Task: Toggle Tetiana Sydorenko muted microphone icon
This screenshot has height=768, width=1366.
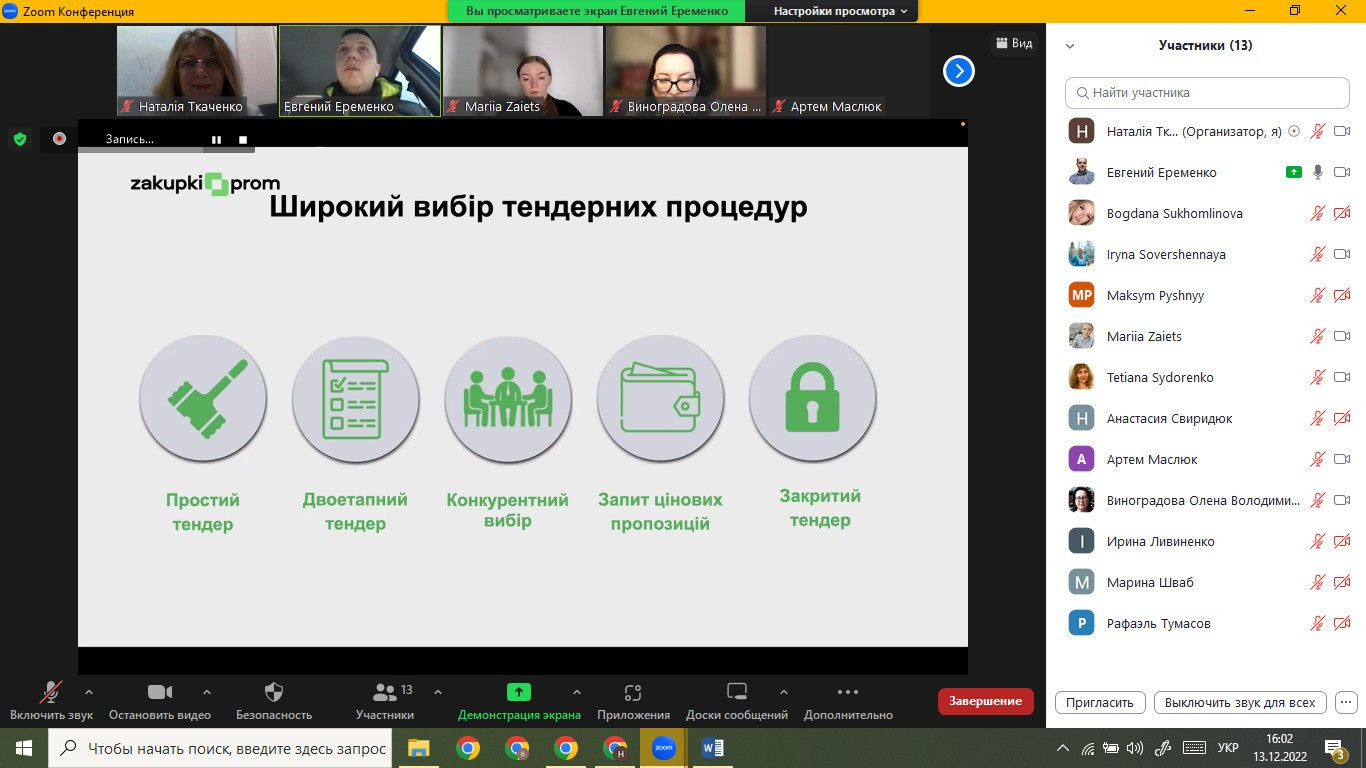Action: pos(1318,377)
